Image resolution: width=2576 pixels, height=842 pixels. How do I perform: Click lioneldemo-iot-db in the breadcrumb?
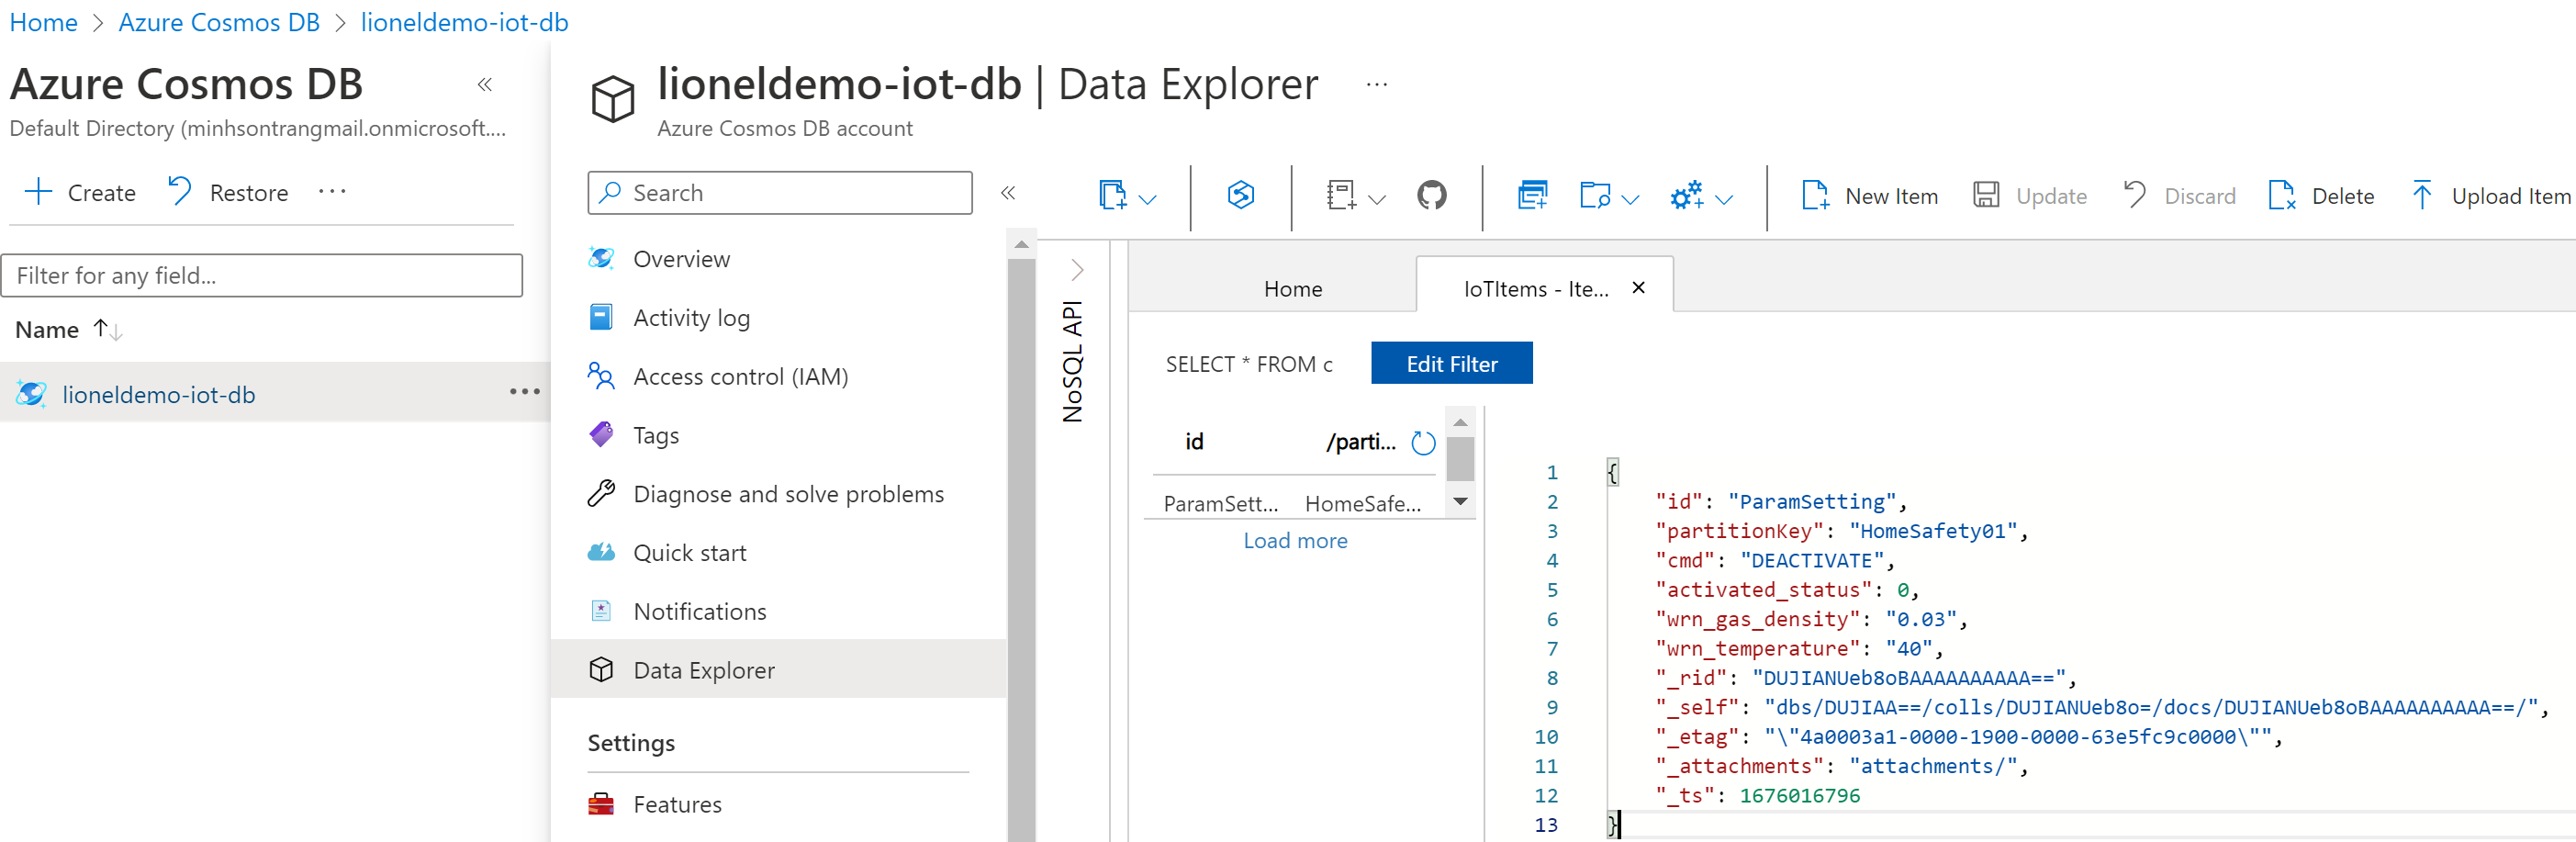click(x=464, y=22)
